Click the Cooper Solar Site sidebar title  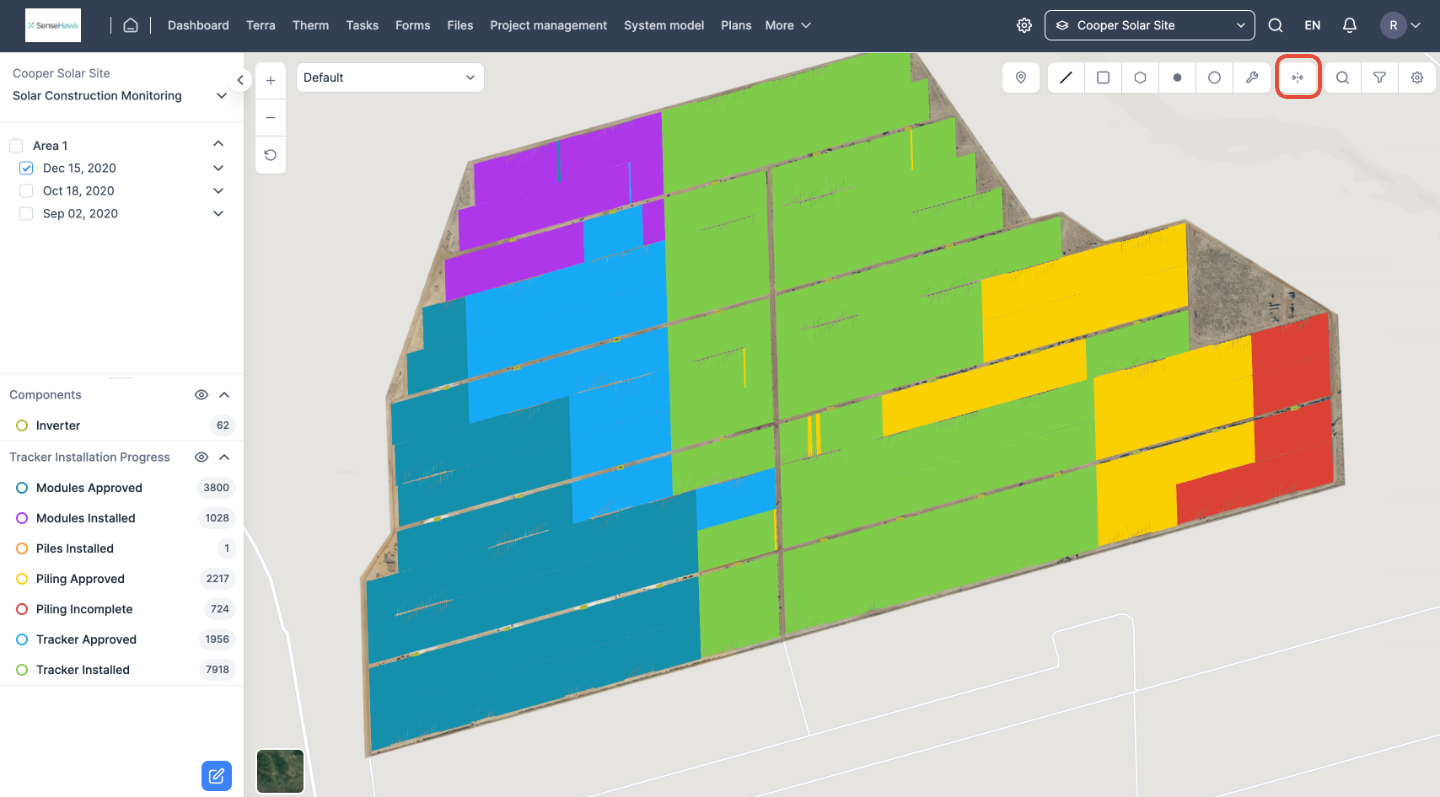[x=61, y=73]
